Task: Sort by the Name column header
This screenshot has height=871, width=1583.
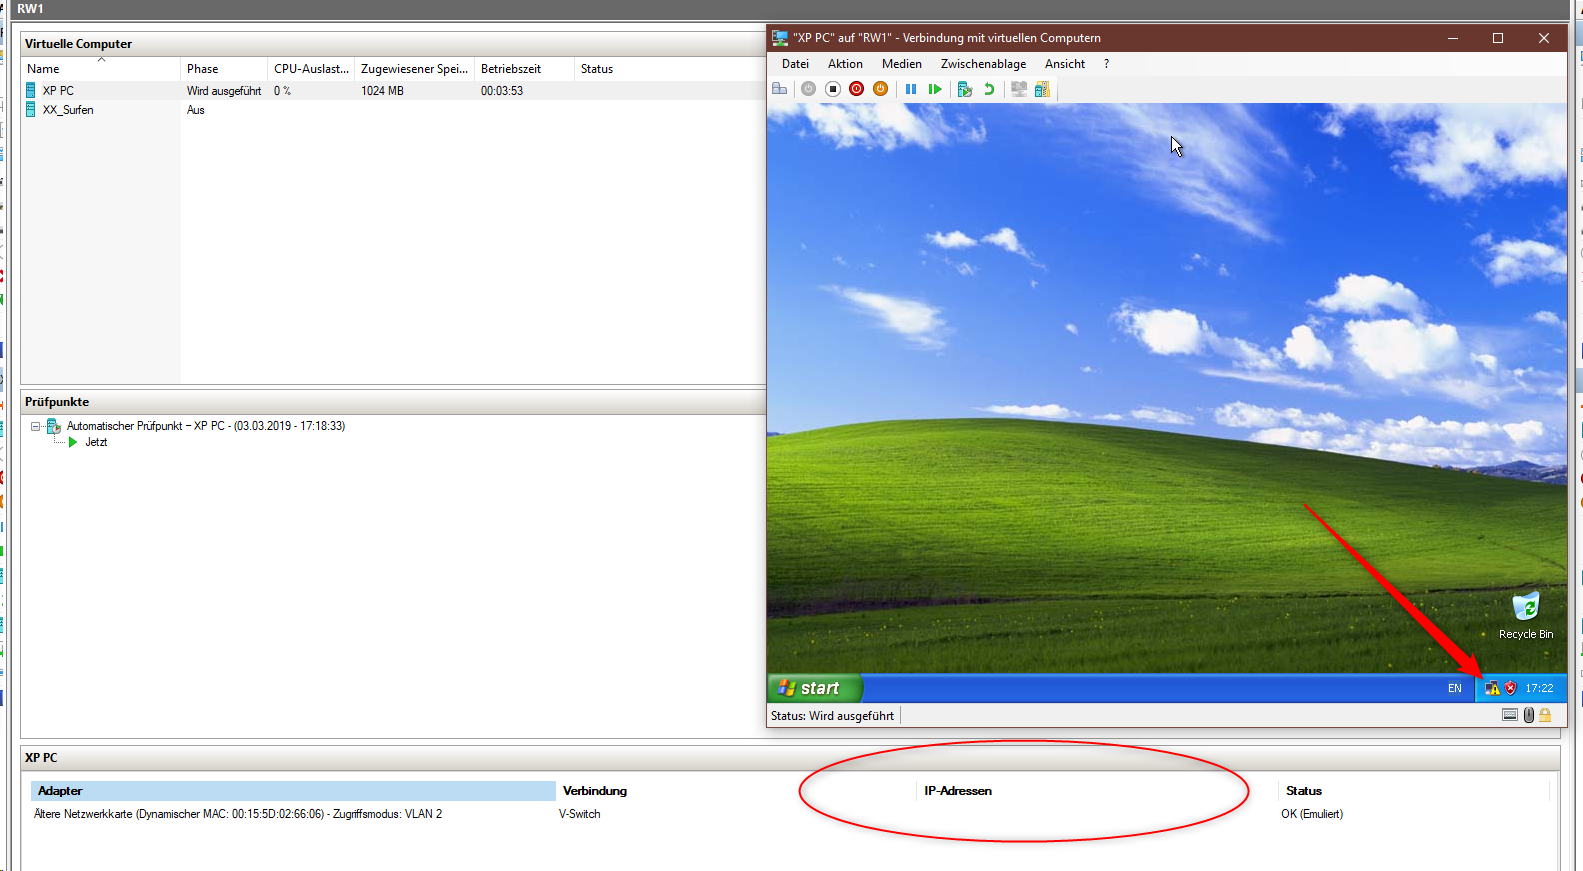Action: coord(101,69)
